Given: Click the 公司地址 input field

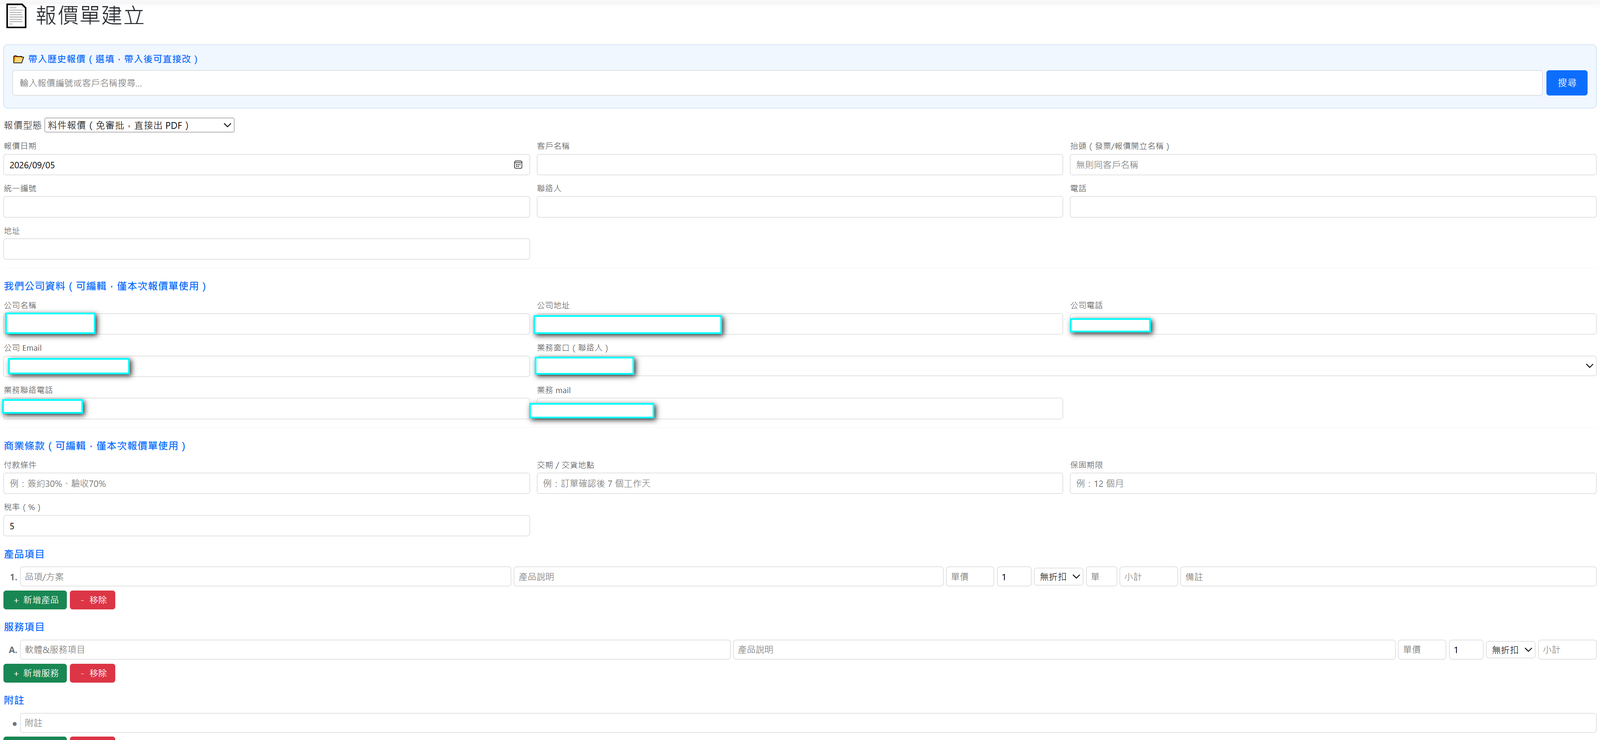Looking at the screenshot, I should 799,324.
